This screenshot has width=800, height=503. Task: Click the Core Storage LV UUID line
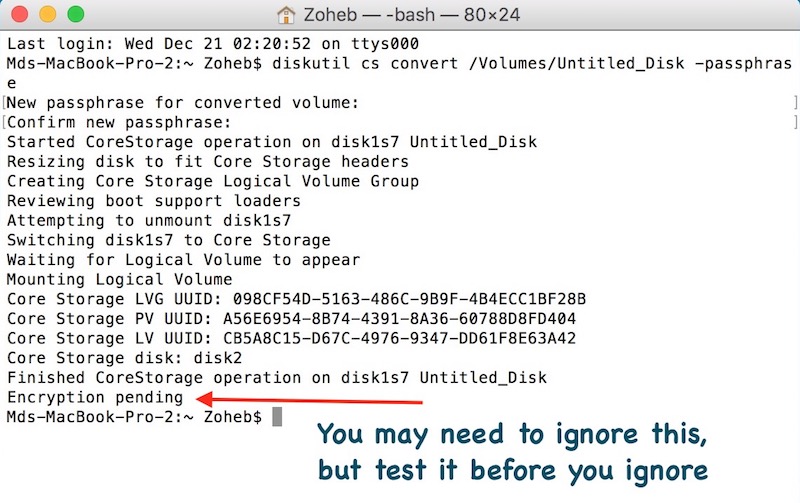click(291, 338)
